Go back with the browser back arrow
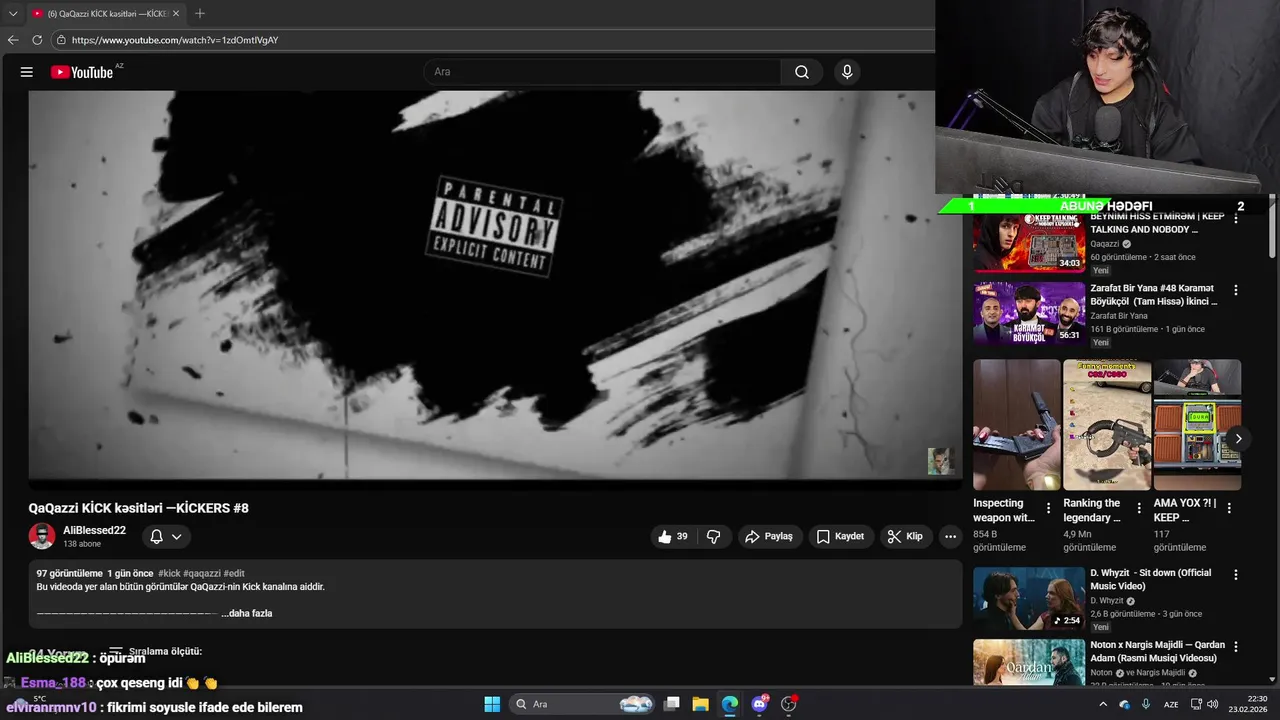The width and height of the screenshot is (1280, 720). tap(13, 40)
